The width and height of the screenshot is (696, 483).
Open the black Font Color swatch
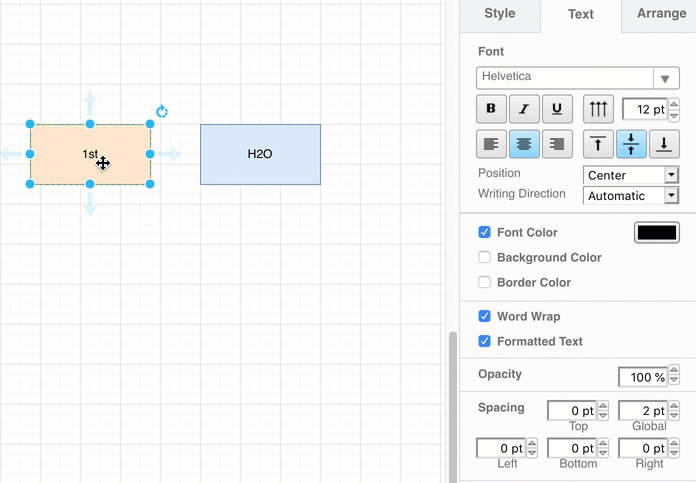[657, 232]
